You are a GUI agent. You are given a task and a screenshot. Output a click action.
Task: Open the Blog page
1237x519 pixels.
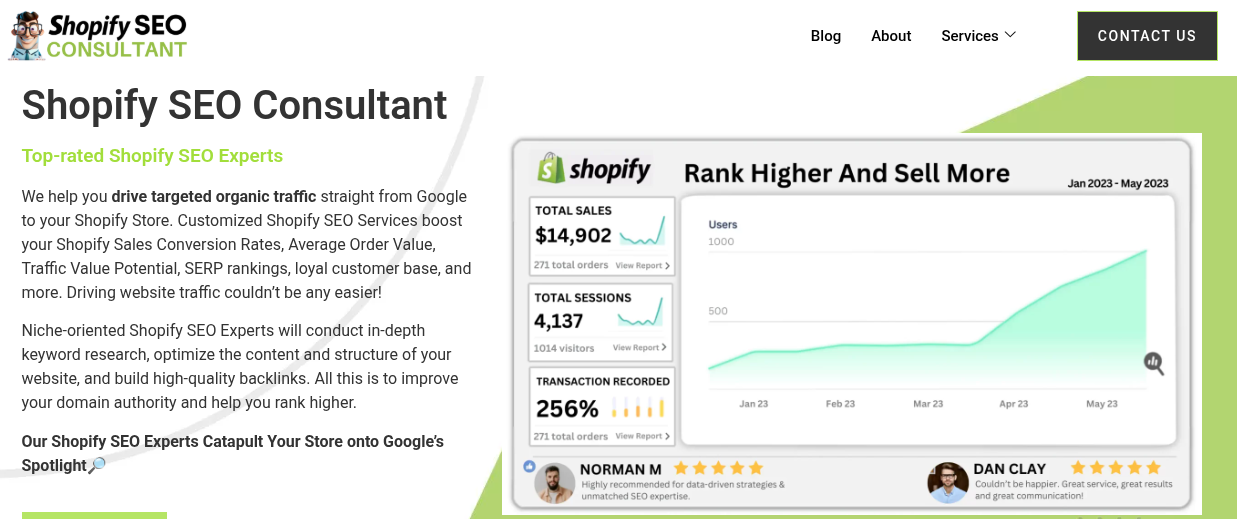(x=826, y=36)
